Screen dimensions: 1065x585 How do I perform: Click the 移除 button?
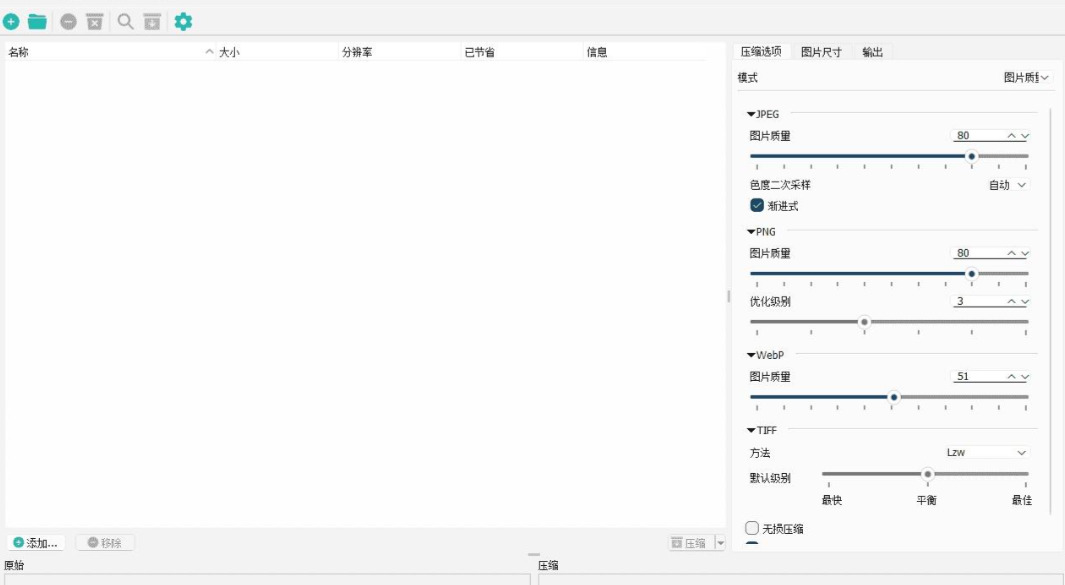pyautogui.click(x=105, y=543)
